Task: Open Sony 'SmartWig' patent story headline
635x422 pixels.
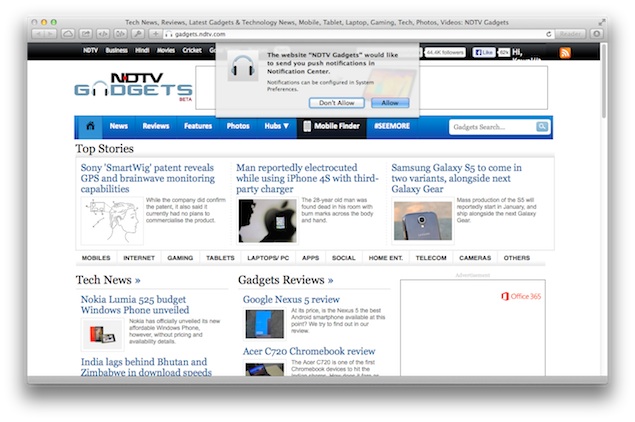Action: point(147,178)
